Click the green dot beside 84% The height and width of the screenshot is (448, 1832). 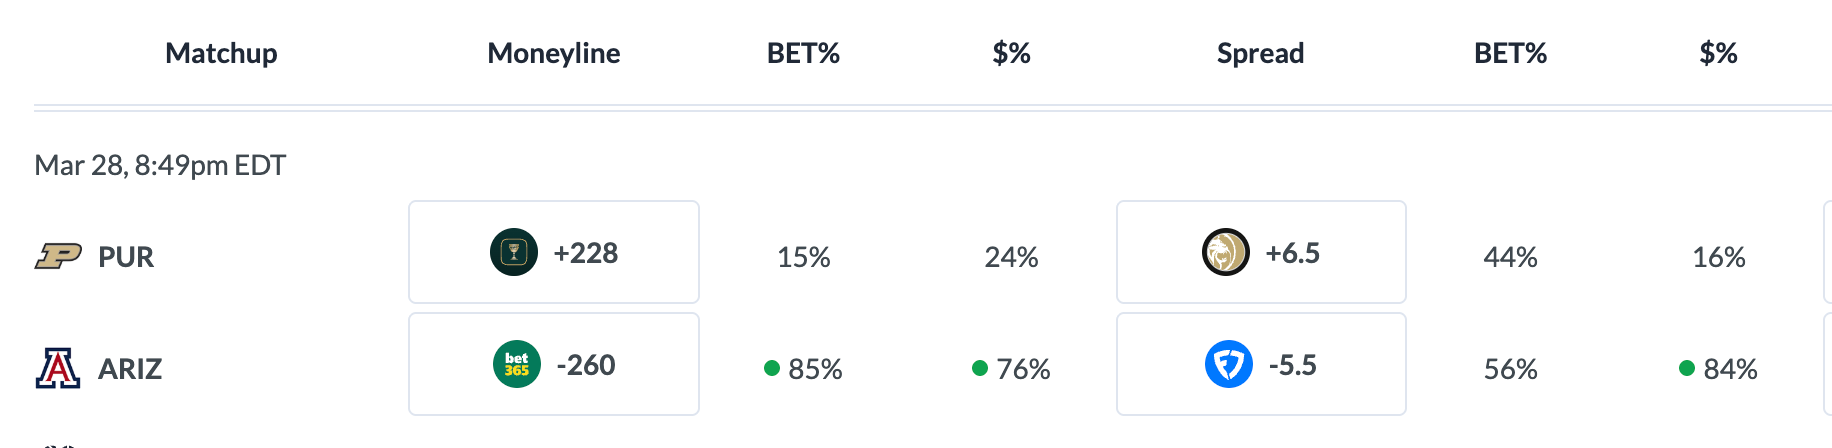tap(1687, 368)
